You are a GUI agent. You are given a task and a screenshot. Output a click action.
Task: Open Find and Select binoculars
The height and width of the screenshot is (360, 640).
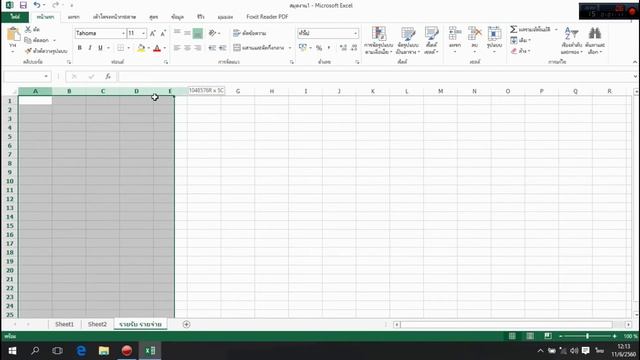(595, 40)
